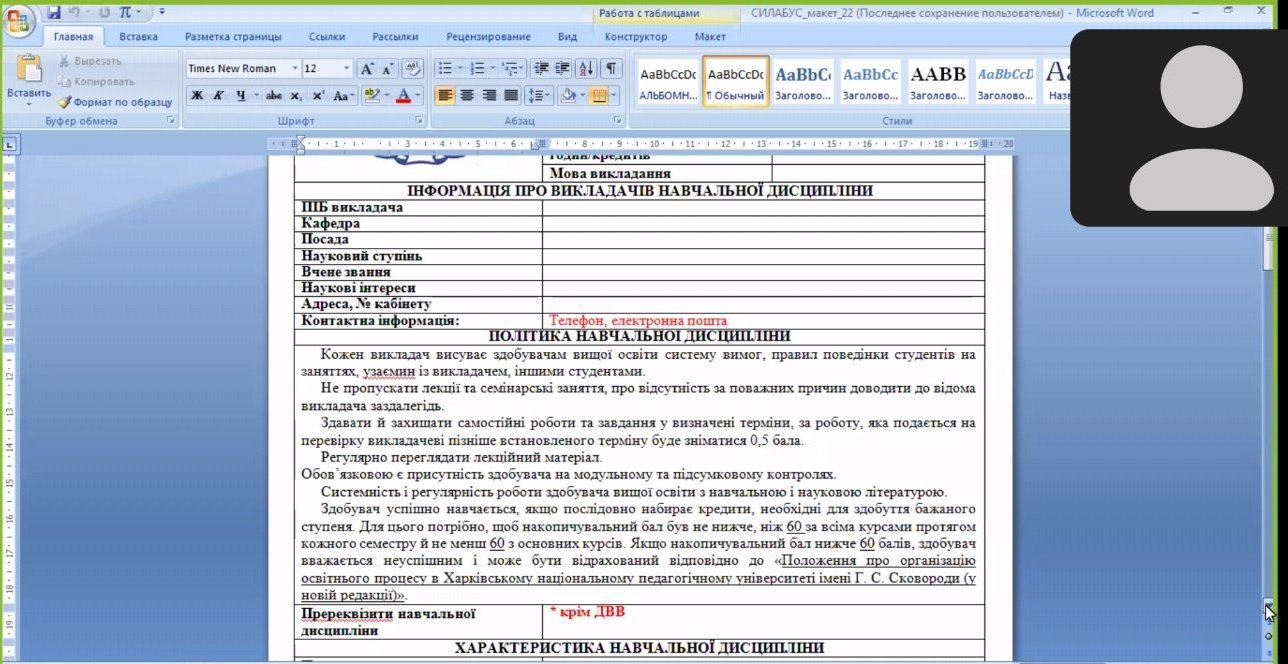Apply shading with the paint bucket

pos(568,96)
